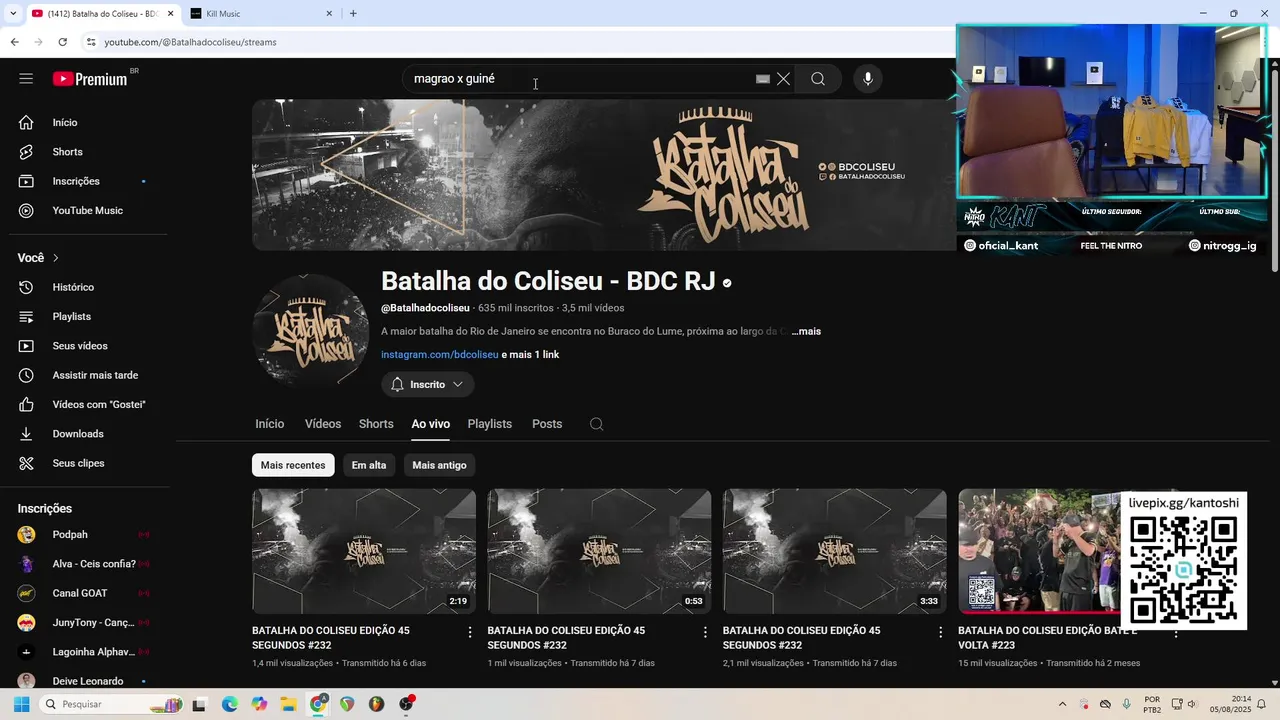Filter streams by Mais recentes
Screen dimensions: 1280x720
(293, 465)
